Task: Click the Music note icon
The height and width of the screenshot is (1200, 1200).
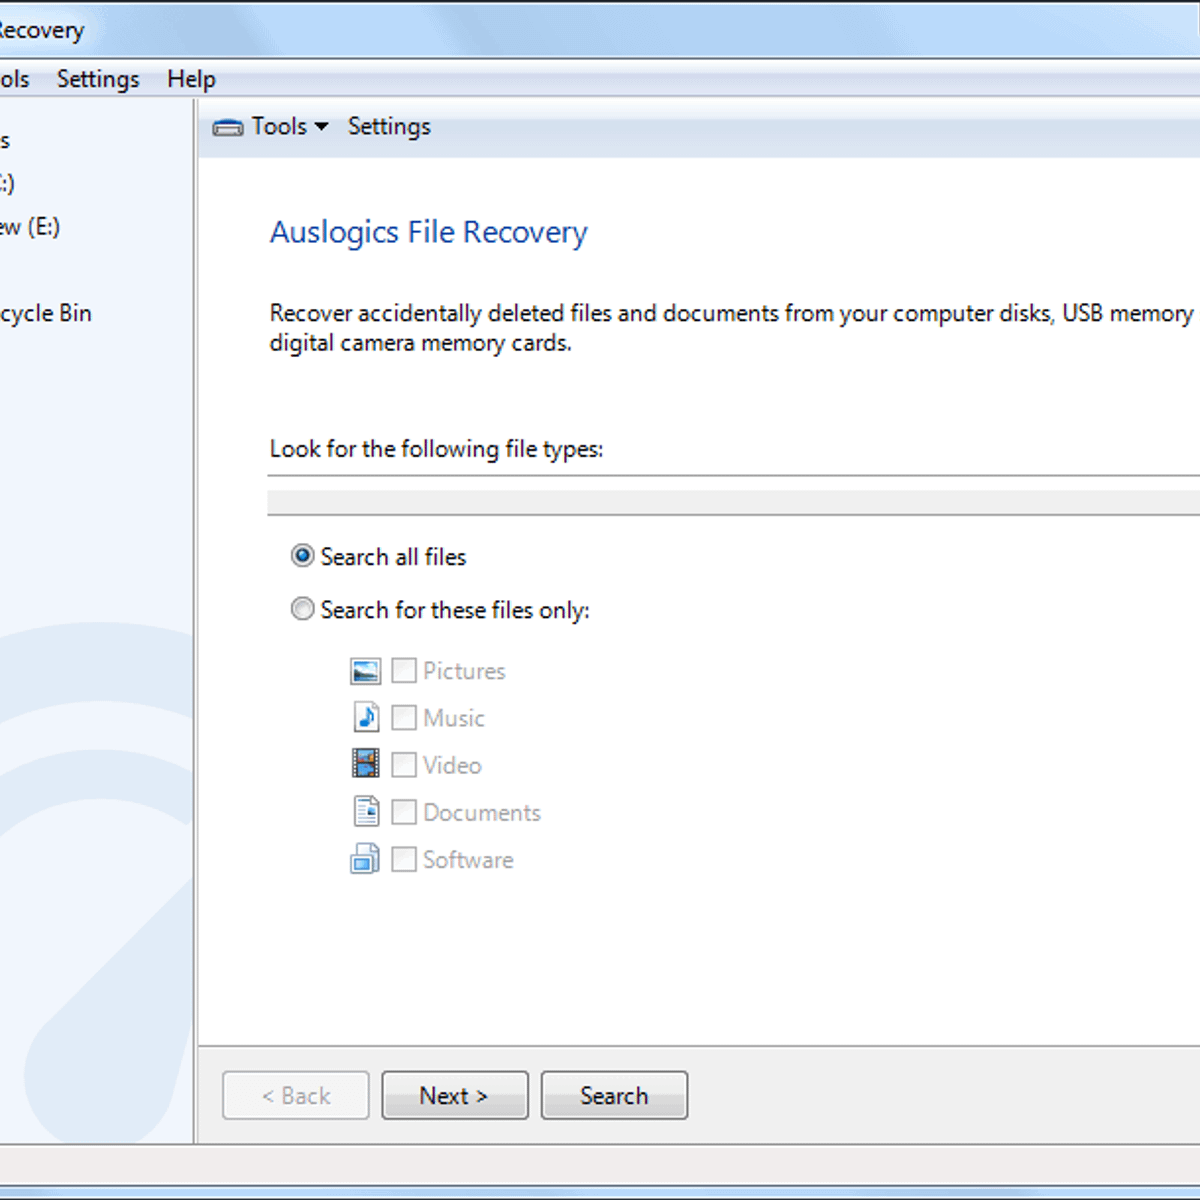Action: (x=366, y=717)
